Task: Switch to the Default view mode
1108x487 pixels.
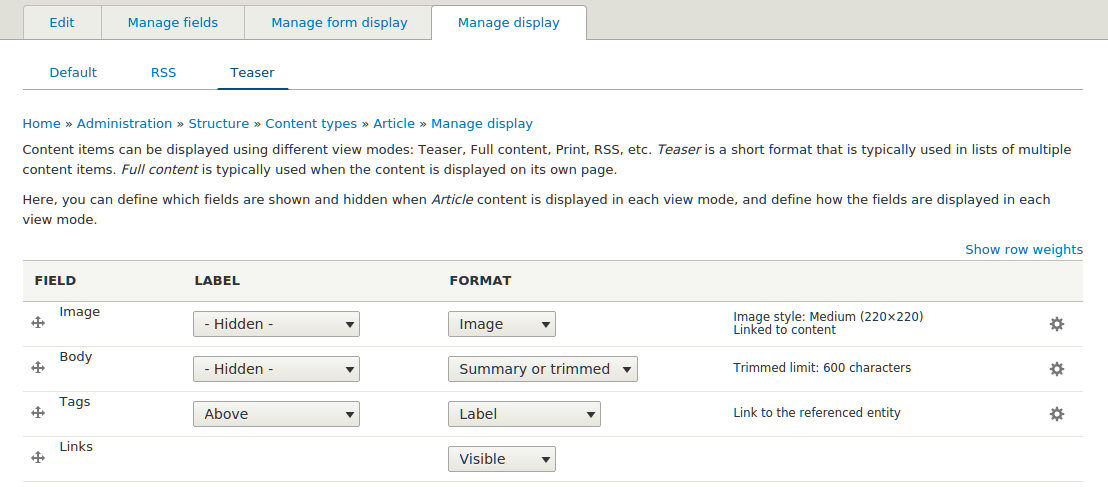Action: 73,73
